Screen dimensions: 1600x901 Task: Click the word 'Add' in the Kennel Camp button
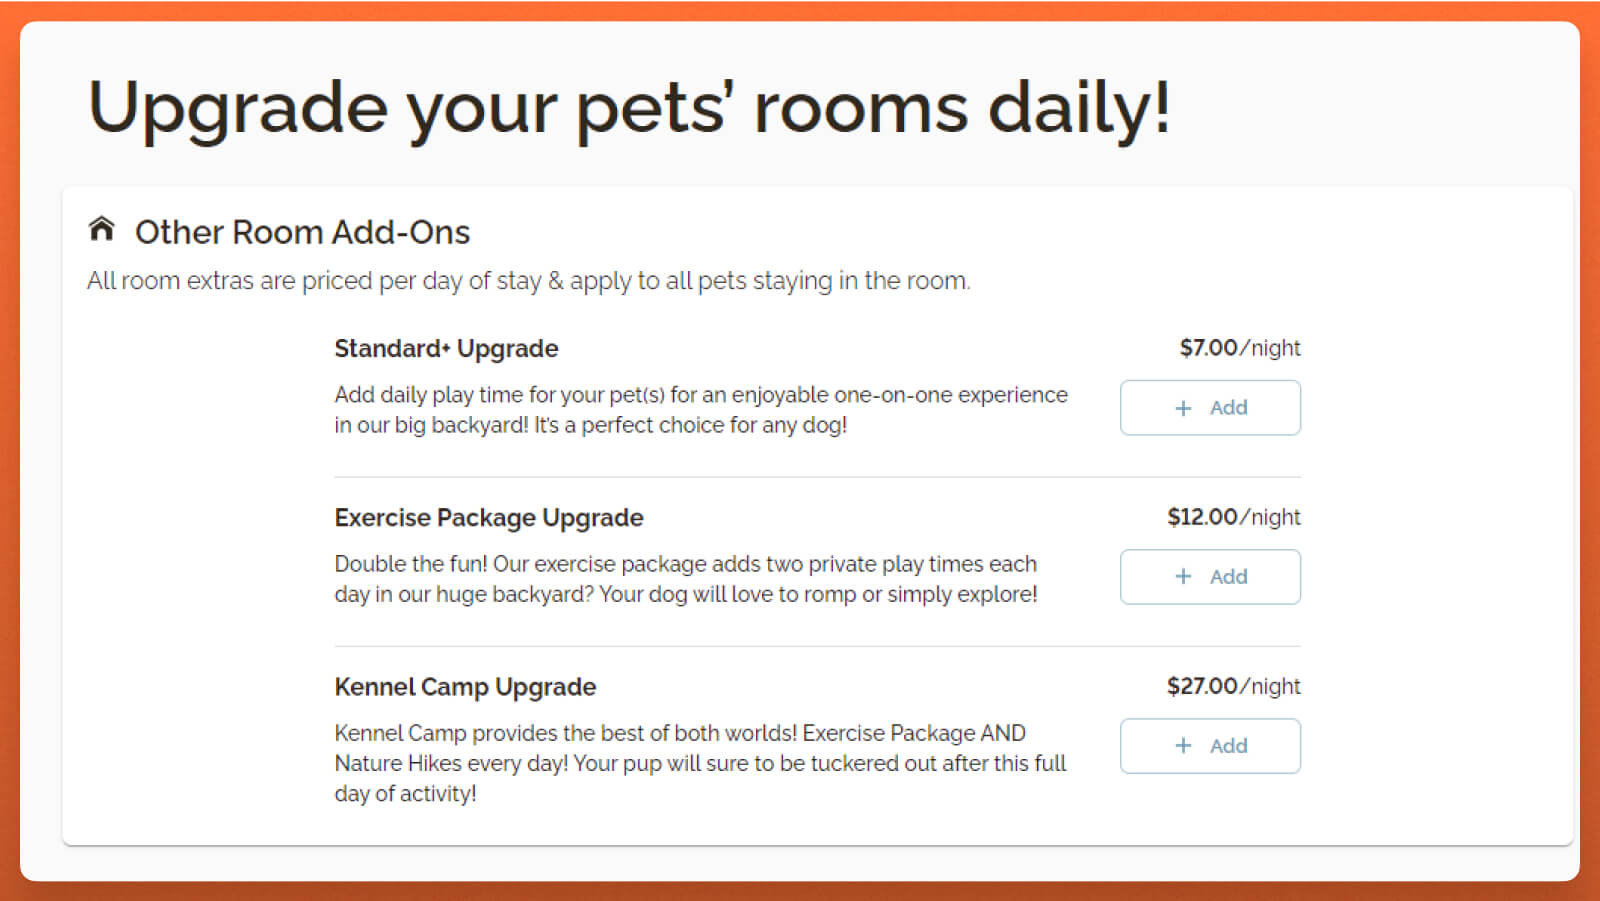1229,746
